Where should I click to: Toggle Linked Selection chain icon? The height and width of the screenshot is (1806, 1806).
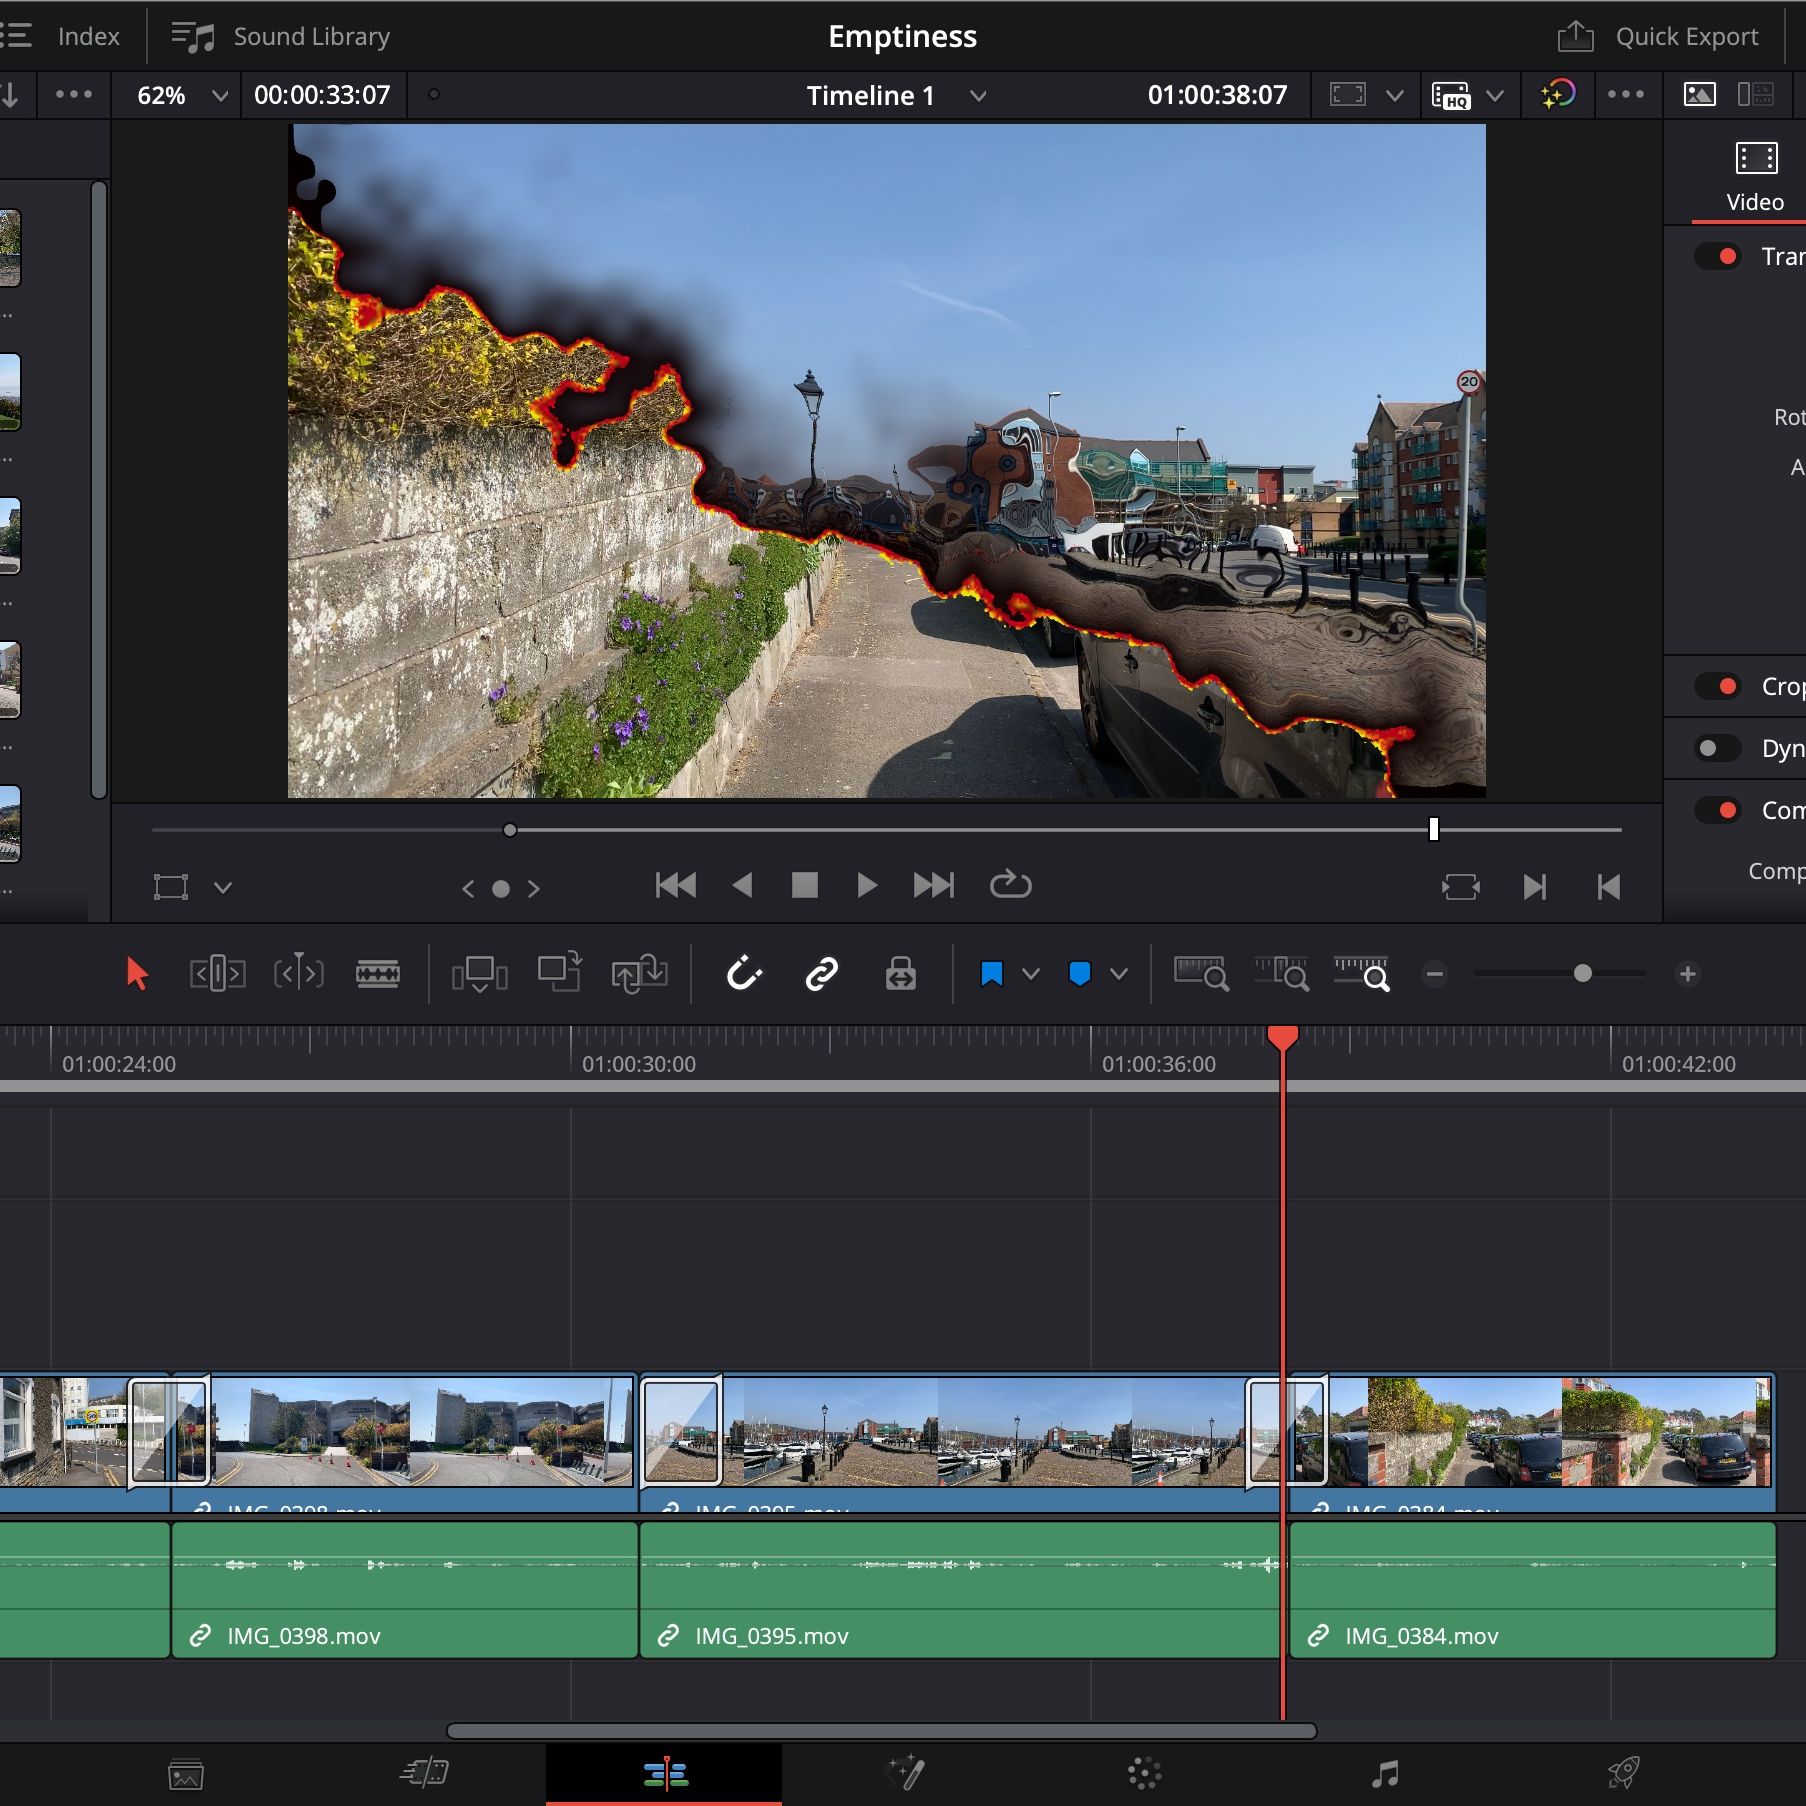[821, 973]
